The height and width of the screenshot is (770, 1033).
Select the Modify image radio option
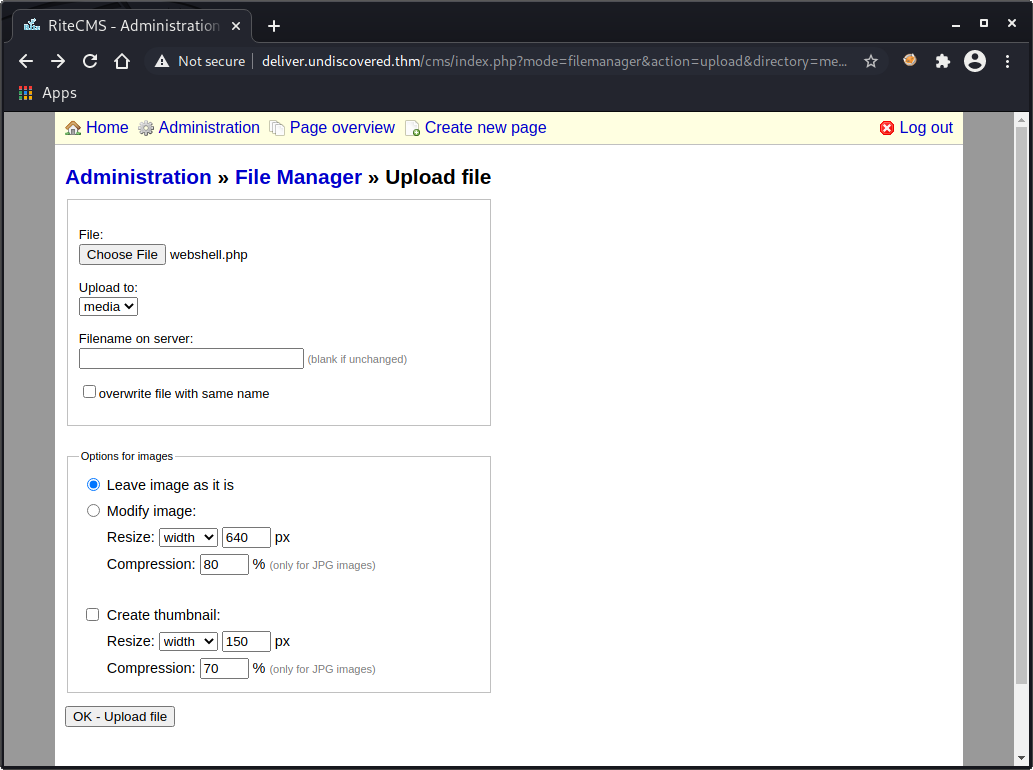coord(94,511)
